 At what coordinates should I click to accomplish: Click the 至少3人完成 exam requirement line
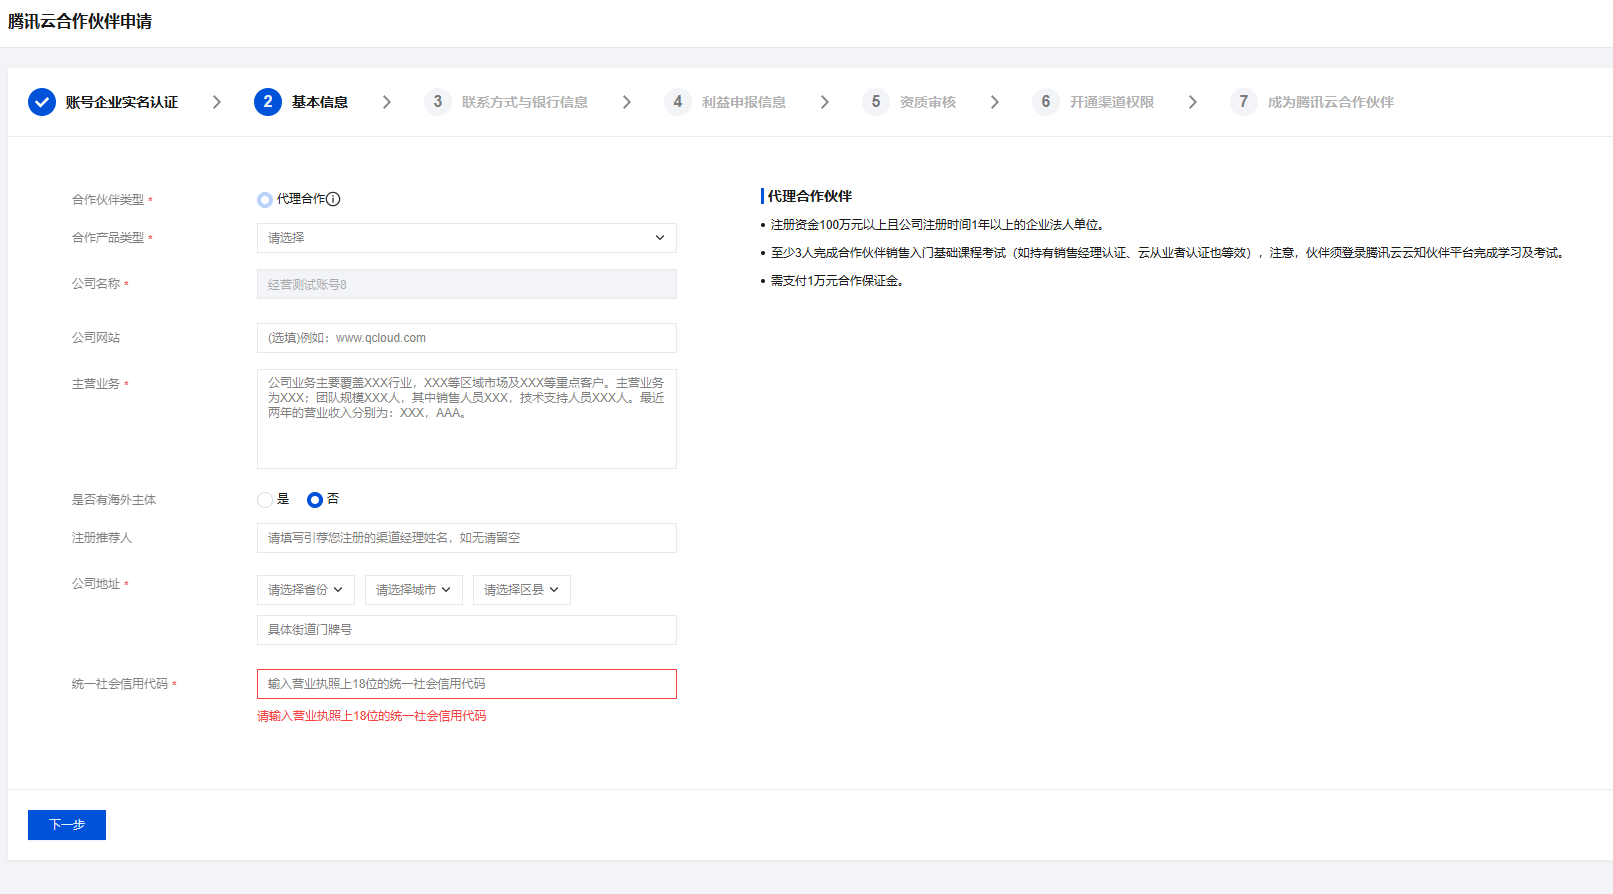1167,253
